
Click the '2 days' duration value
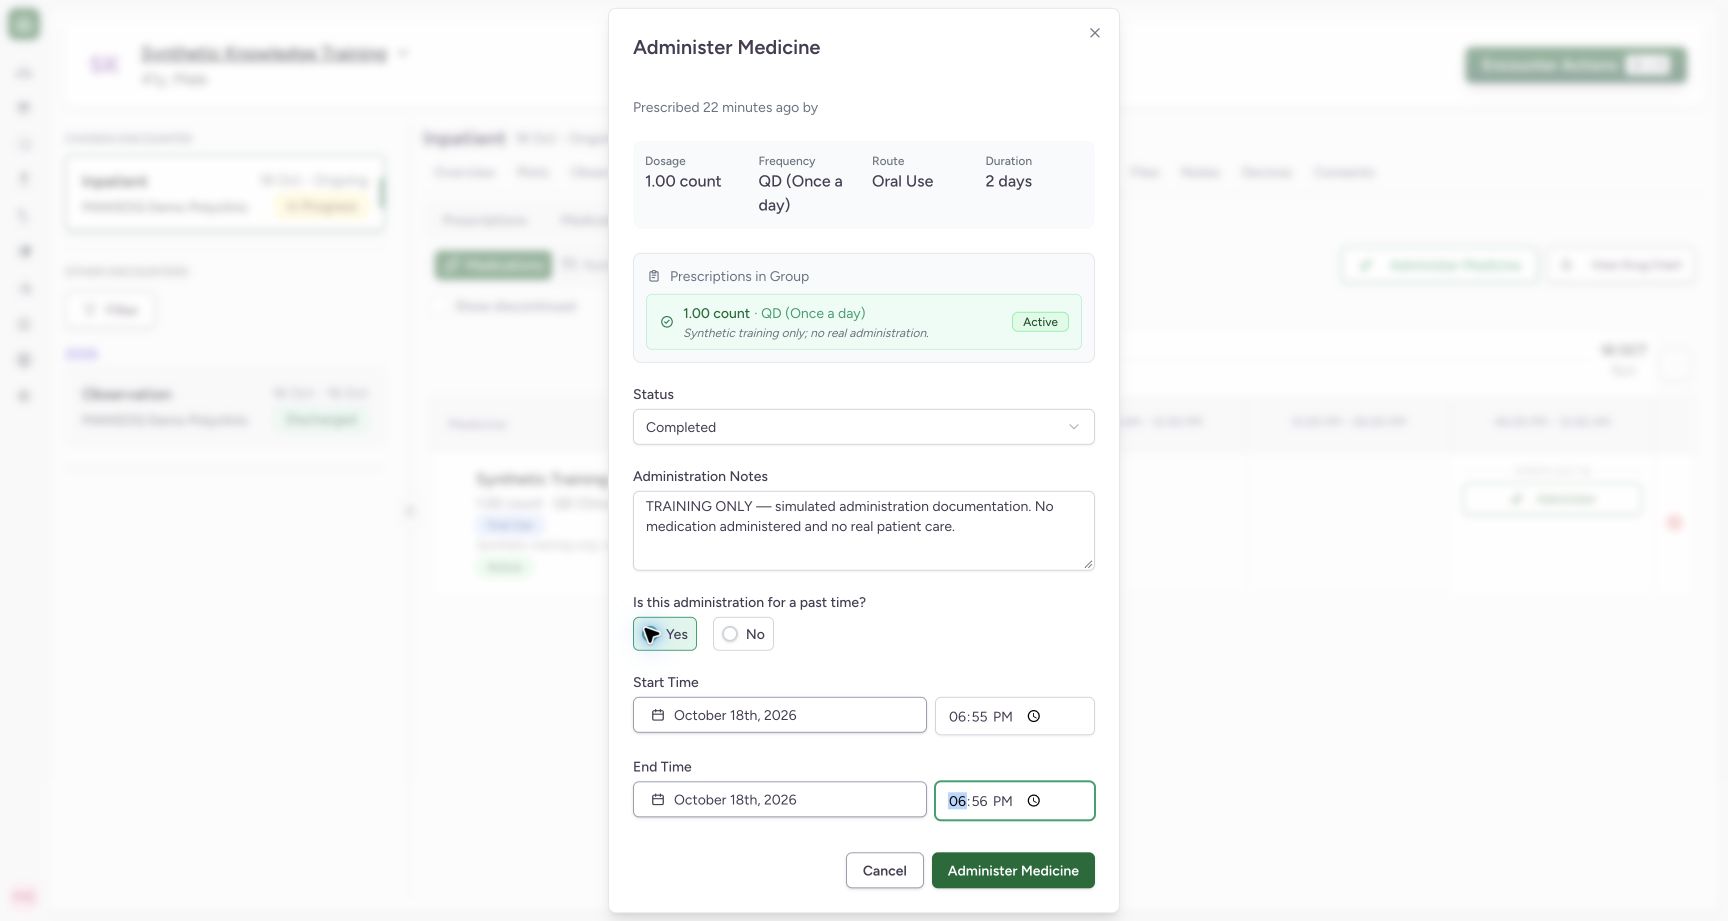[x=1008, y=181]
